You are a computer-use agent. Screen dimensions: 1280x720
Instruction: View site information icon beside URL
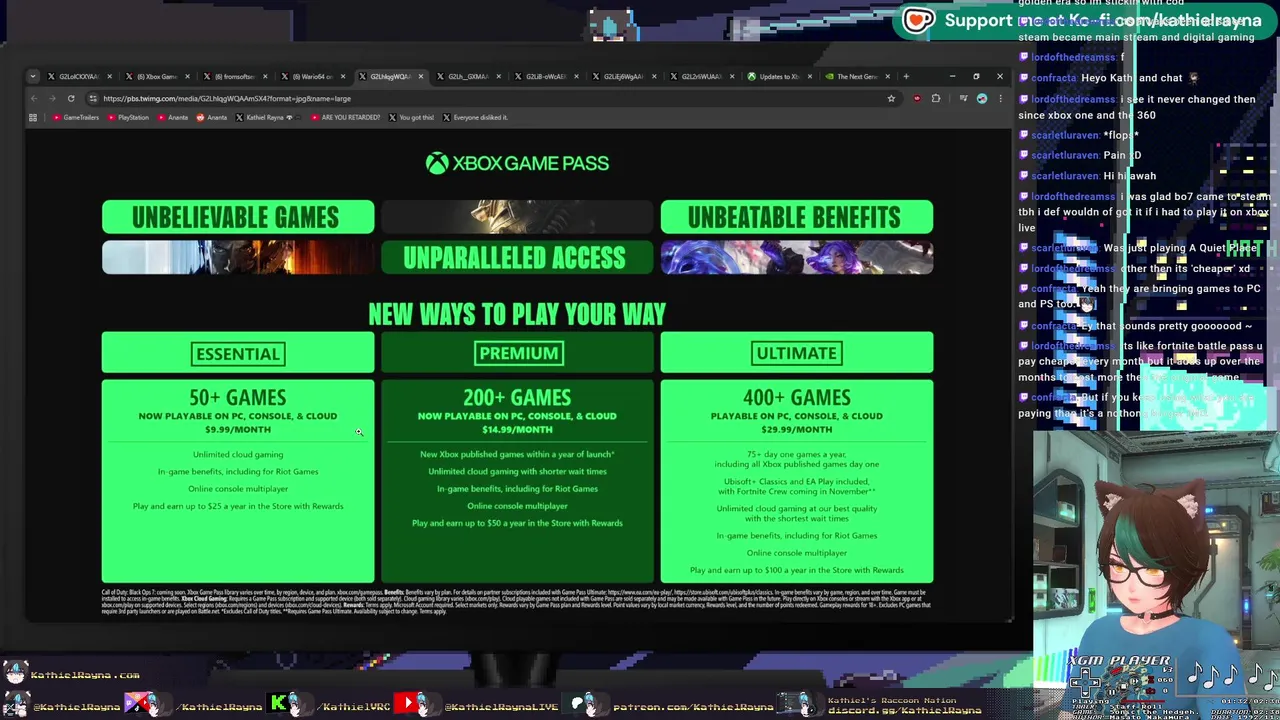coord(93,98)
